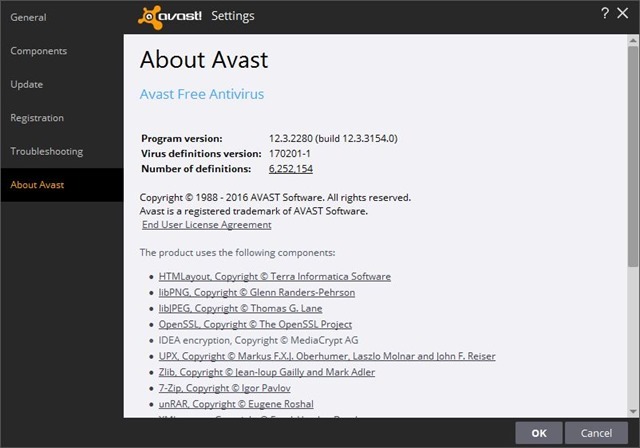Click the UPX copyright link
This screenshot has width=640, height=448.
click(x=326, y=356)
